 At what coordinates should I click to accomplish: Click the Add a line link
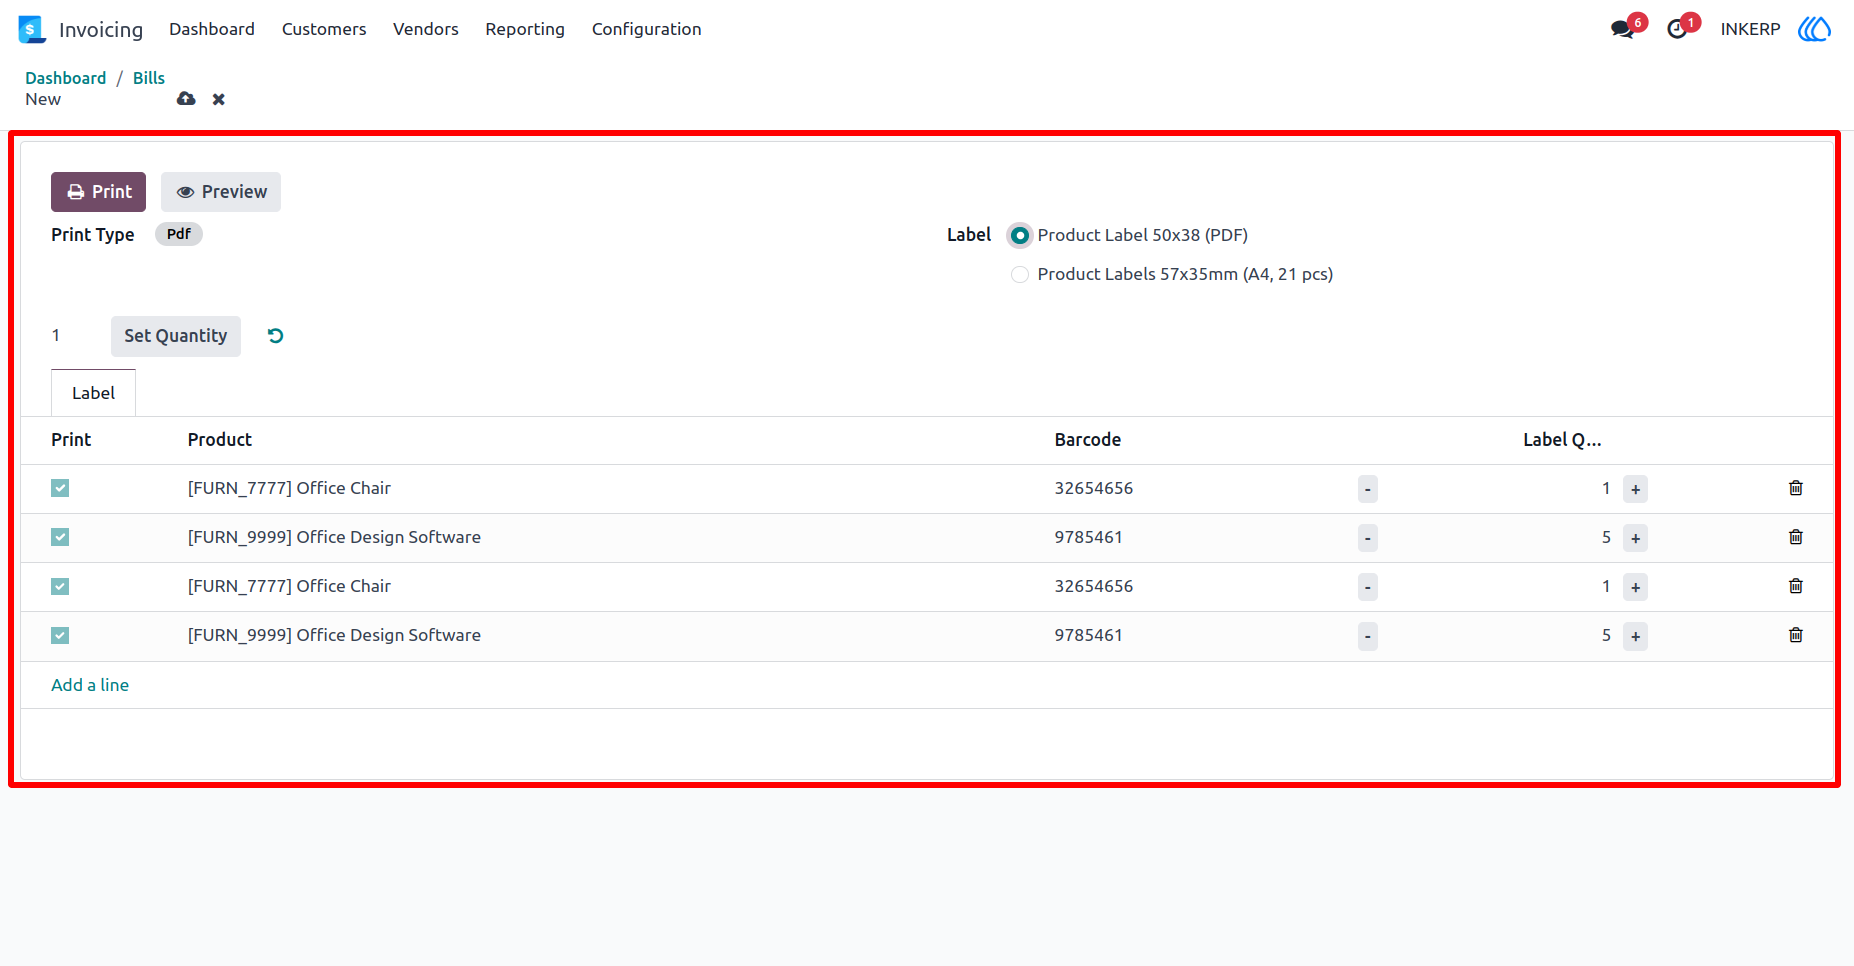[90, 685]
